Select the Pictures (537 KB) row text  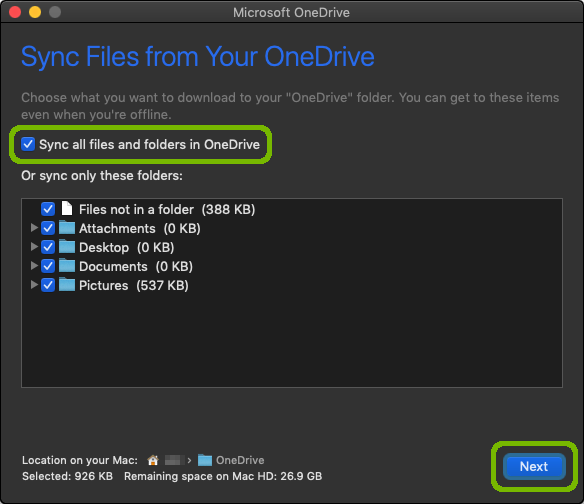tap(134, 285)
